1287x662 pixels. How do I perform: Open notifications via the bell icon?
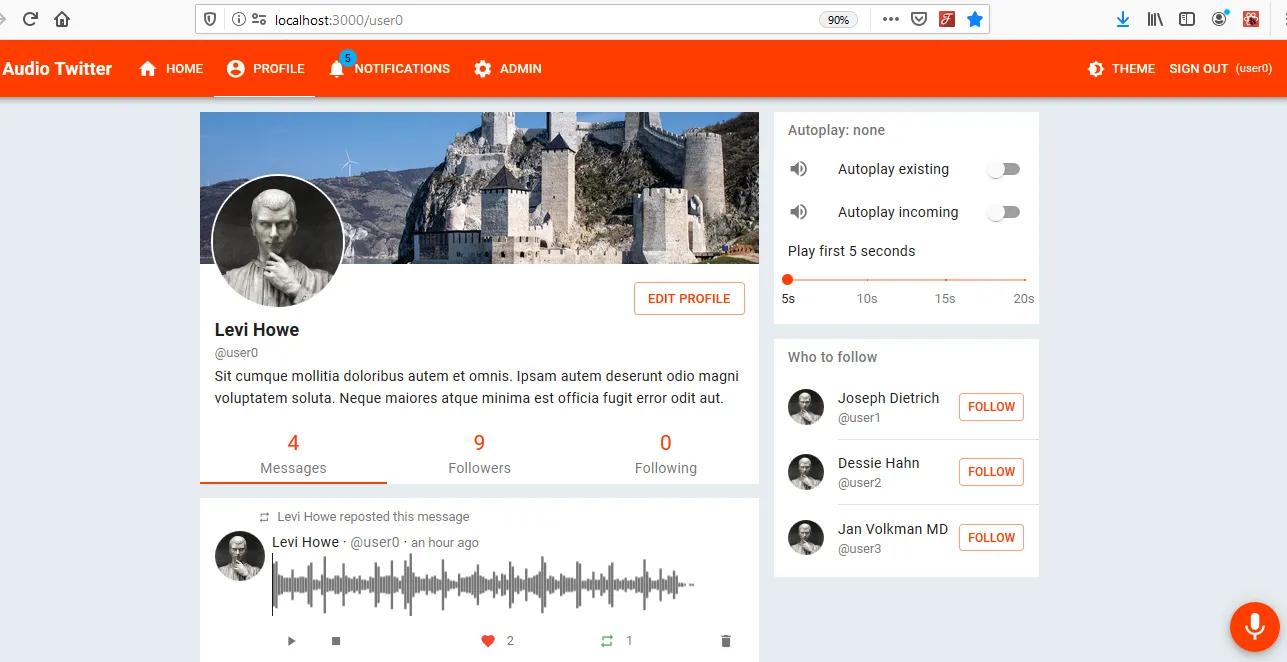click(x=336, y=68)
